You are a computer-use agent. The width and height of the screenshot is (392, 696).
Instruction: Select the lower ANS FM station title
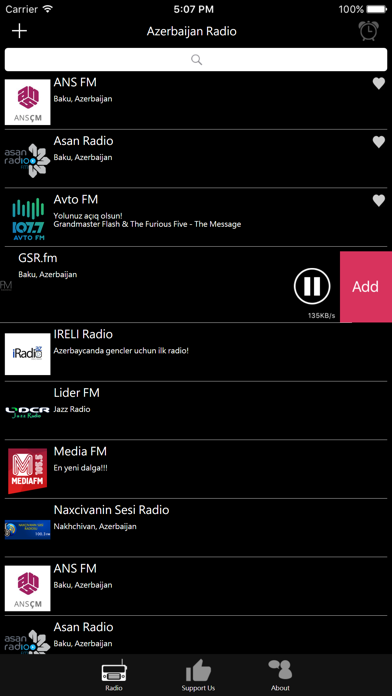pyautogui.click(x=75, y=569)
